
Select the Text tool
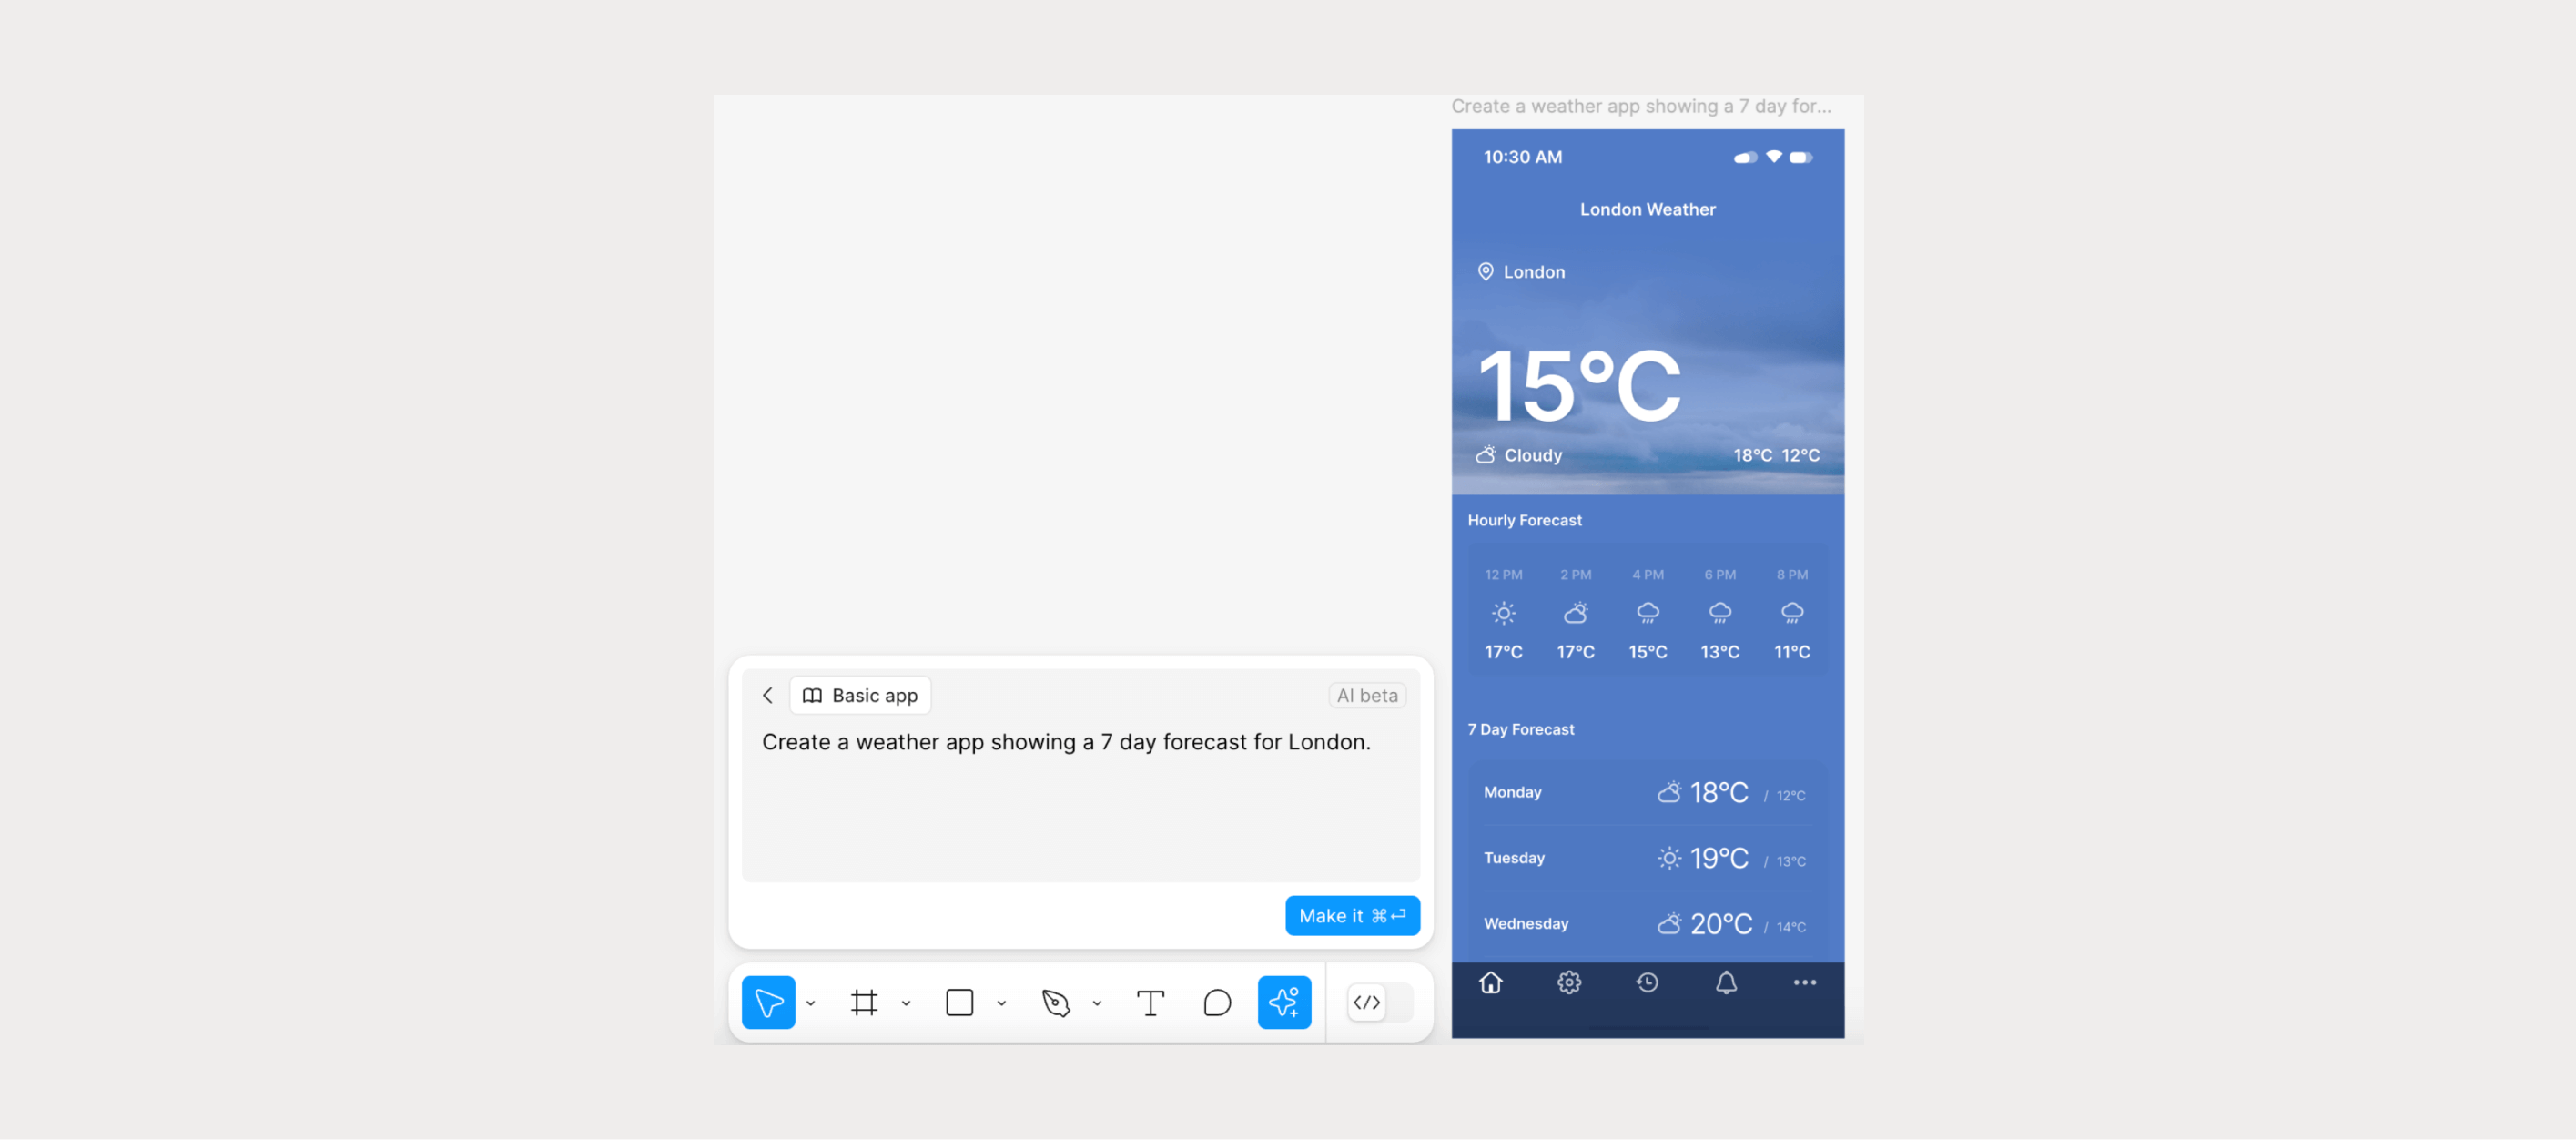[x=1151, y=1002]
